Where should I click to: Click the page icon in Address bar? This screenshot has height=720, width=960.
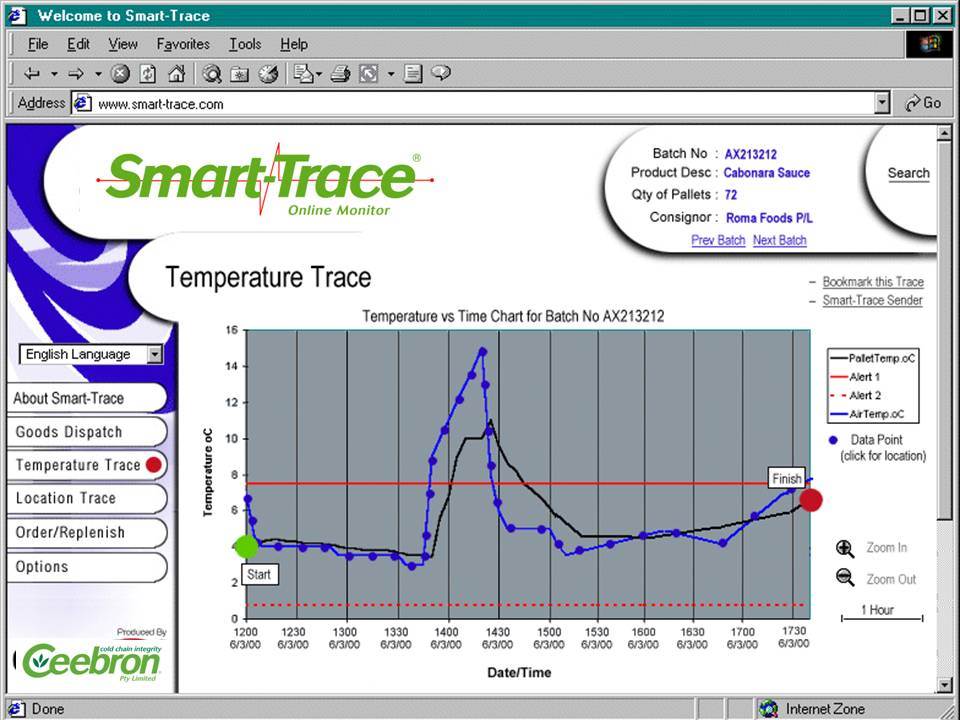(x=83, y=103)
